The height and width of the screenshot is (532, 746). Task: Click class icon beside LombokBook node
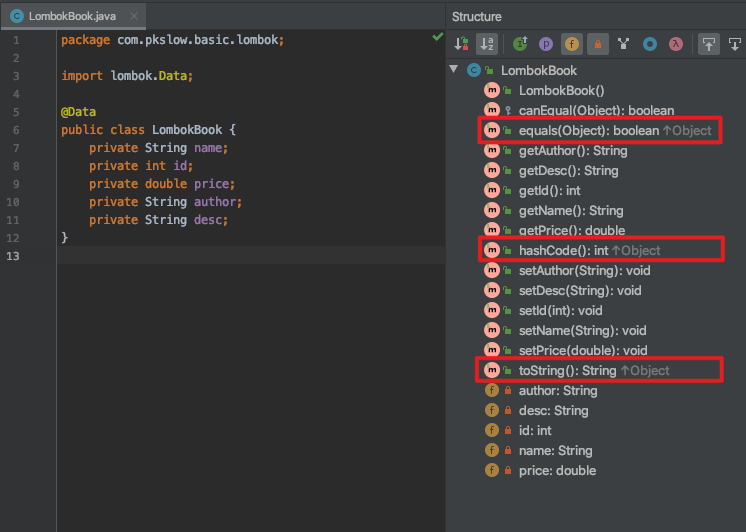[x=473, y=70]
